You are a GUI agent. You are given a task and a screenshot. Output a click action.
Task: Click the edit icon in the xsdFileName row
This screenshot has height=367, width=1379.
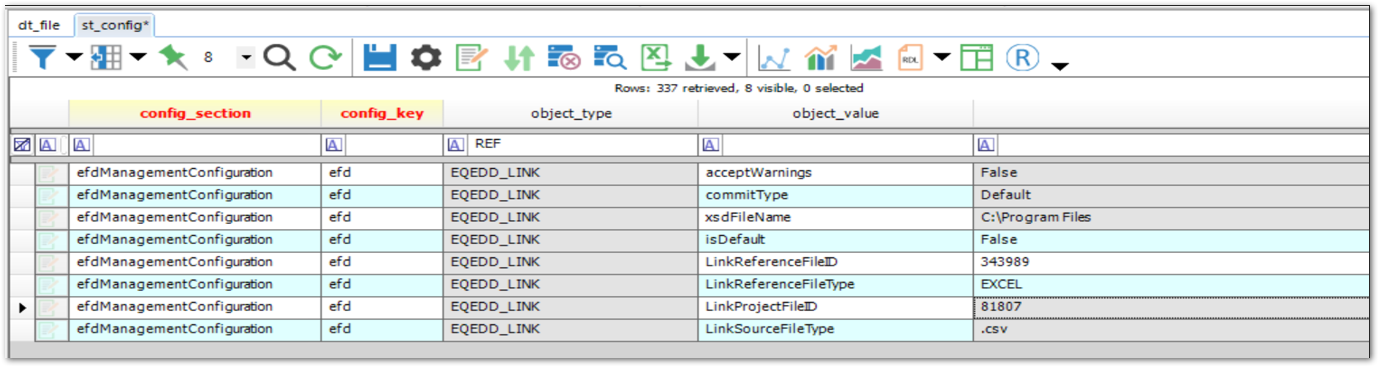coord(49,217)
